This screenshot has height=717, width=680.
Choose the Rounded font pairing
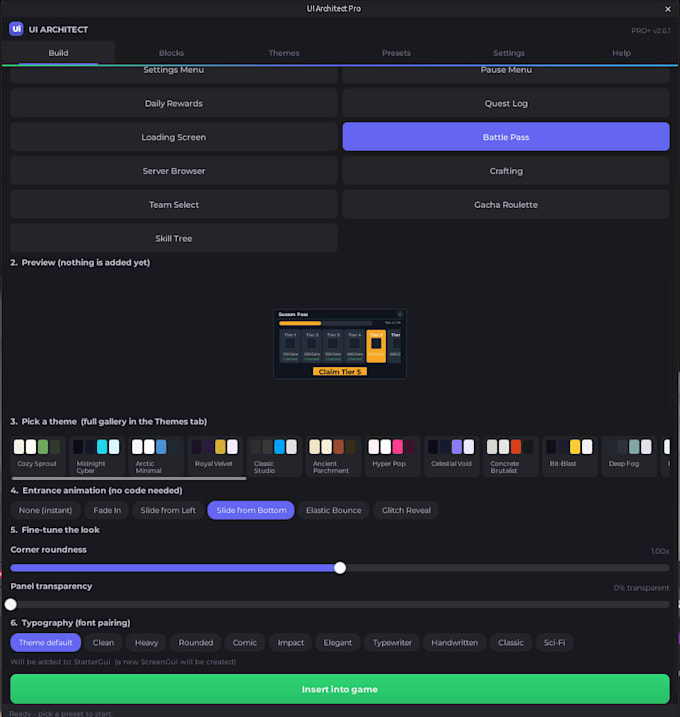point(196,642)
